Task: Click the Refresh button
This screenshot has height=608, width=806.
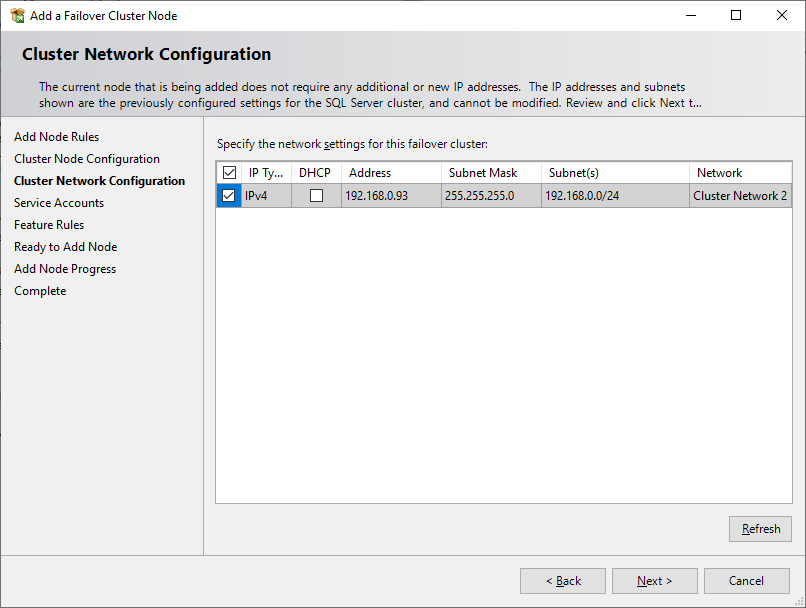Action: pos(760,529)
